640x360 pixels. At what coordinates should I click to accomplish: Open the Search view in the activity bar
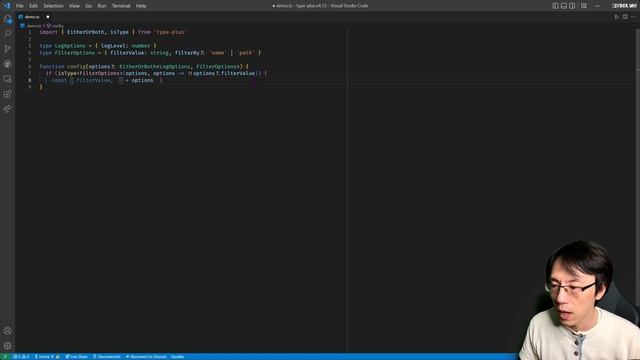point(7,34)
